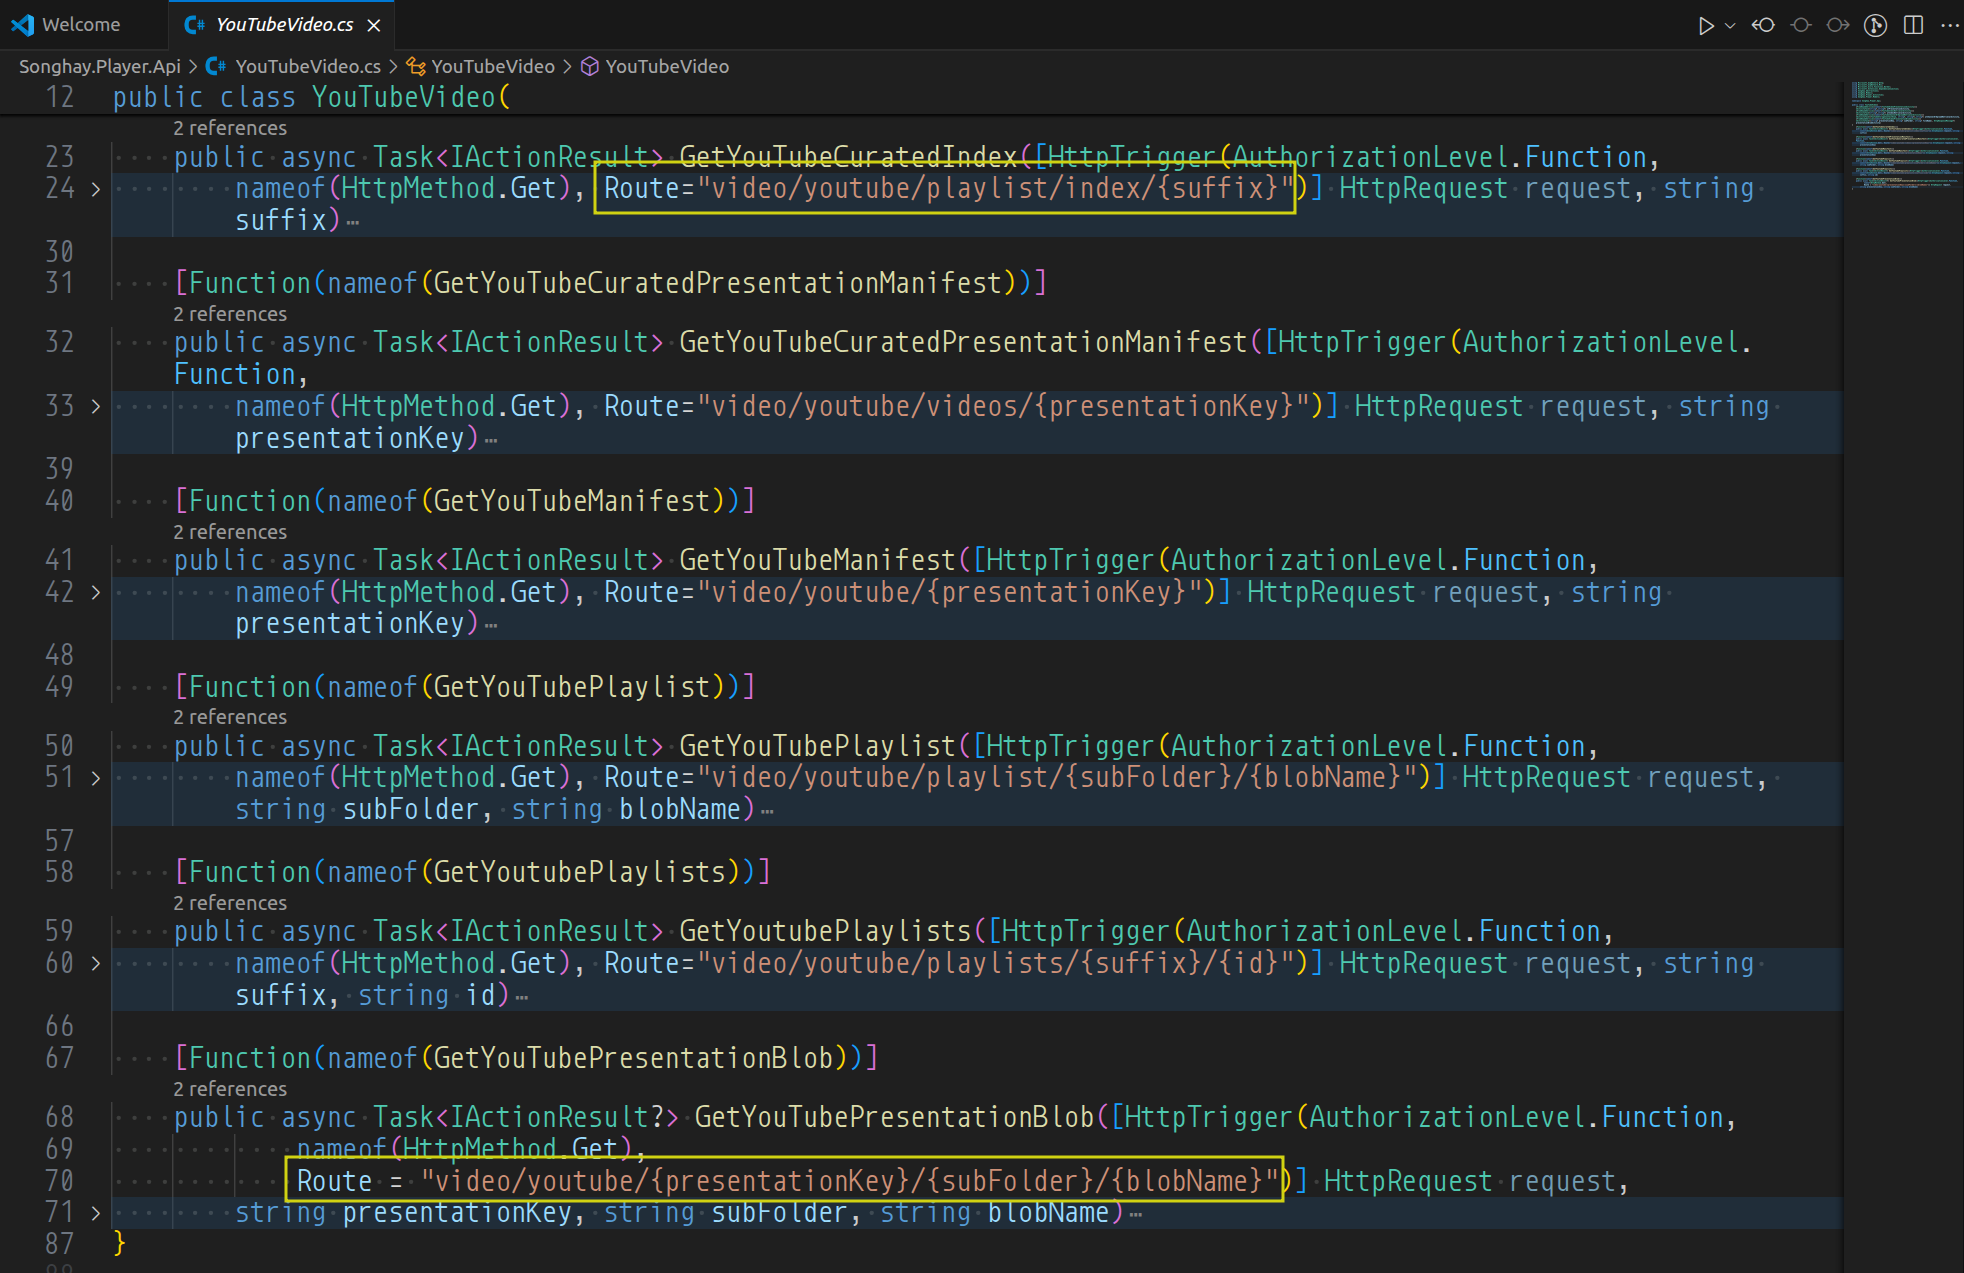Viewport: 1964px width, 1273px height.
Task: Expand the folded region at line 60
Action: pyautogui.click(x=96, y=964)
